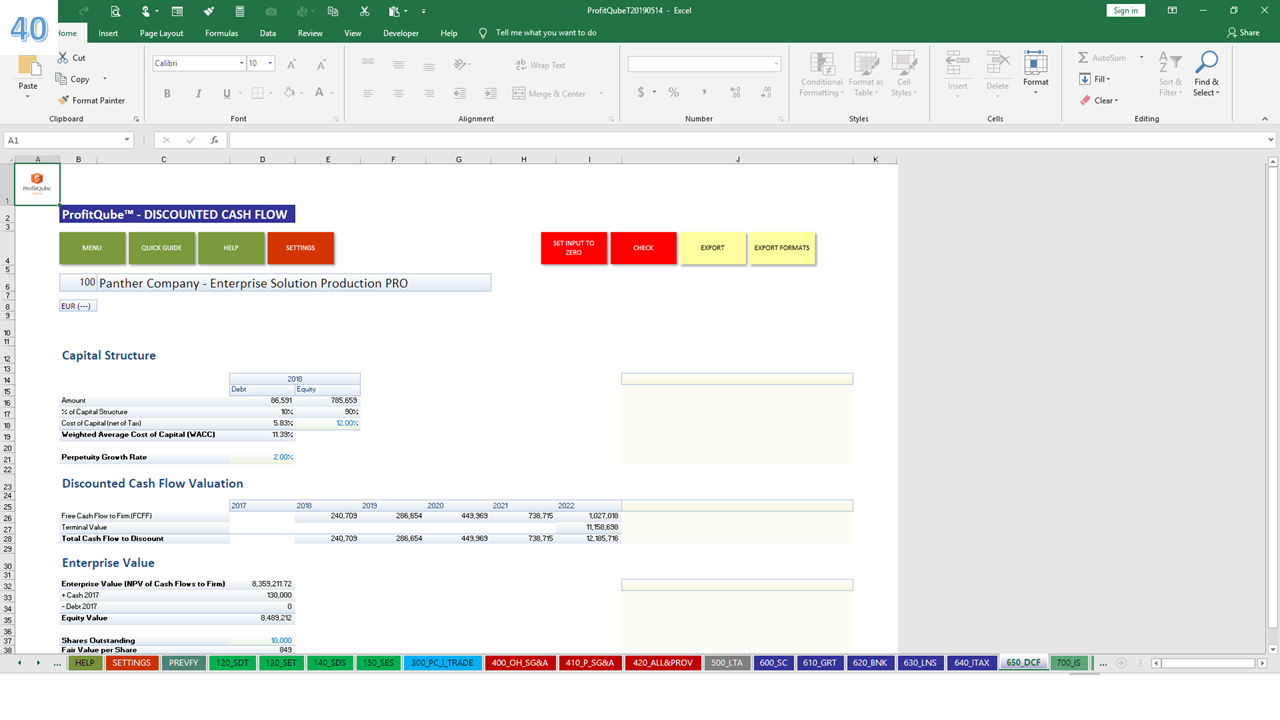
Task: Open the font size dropdown showing 10
Action: 271,63
